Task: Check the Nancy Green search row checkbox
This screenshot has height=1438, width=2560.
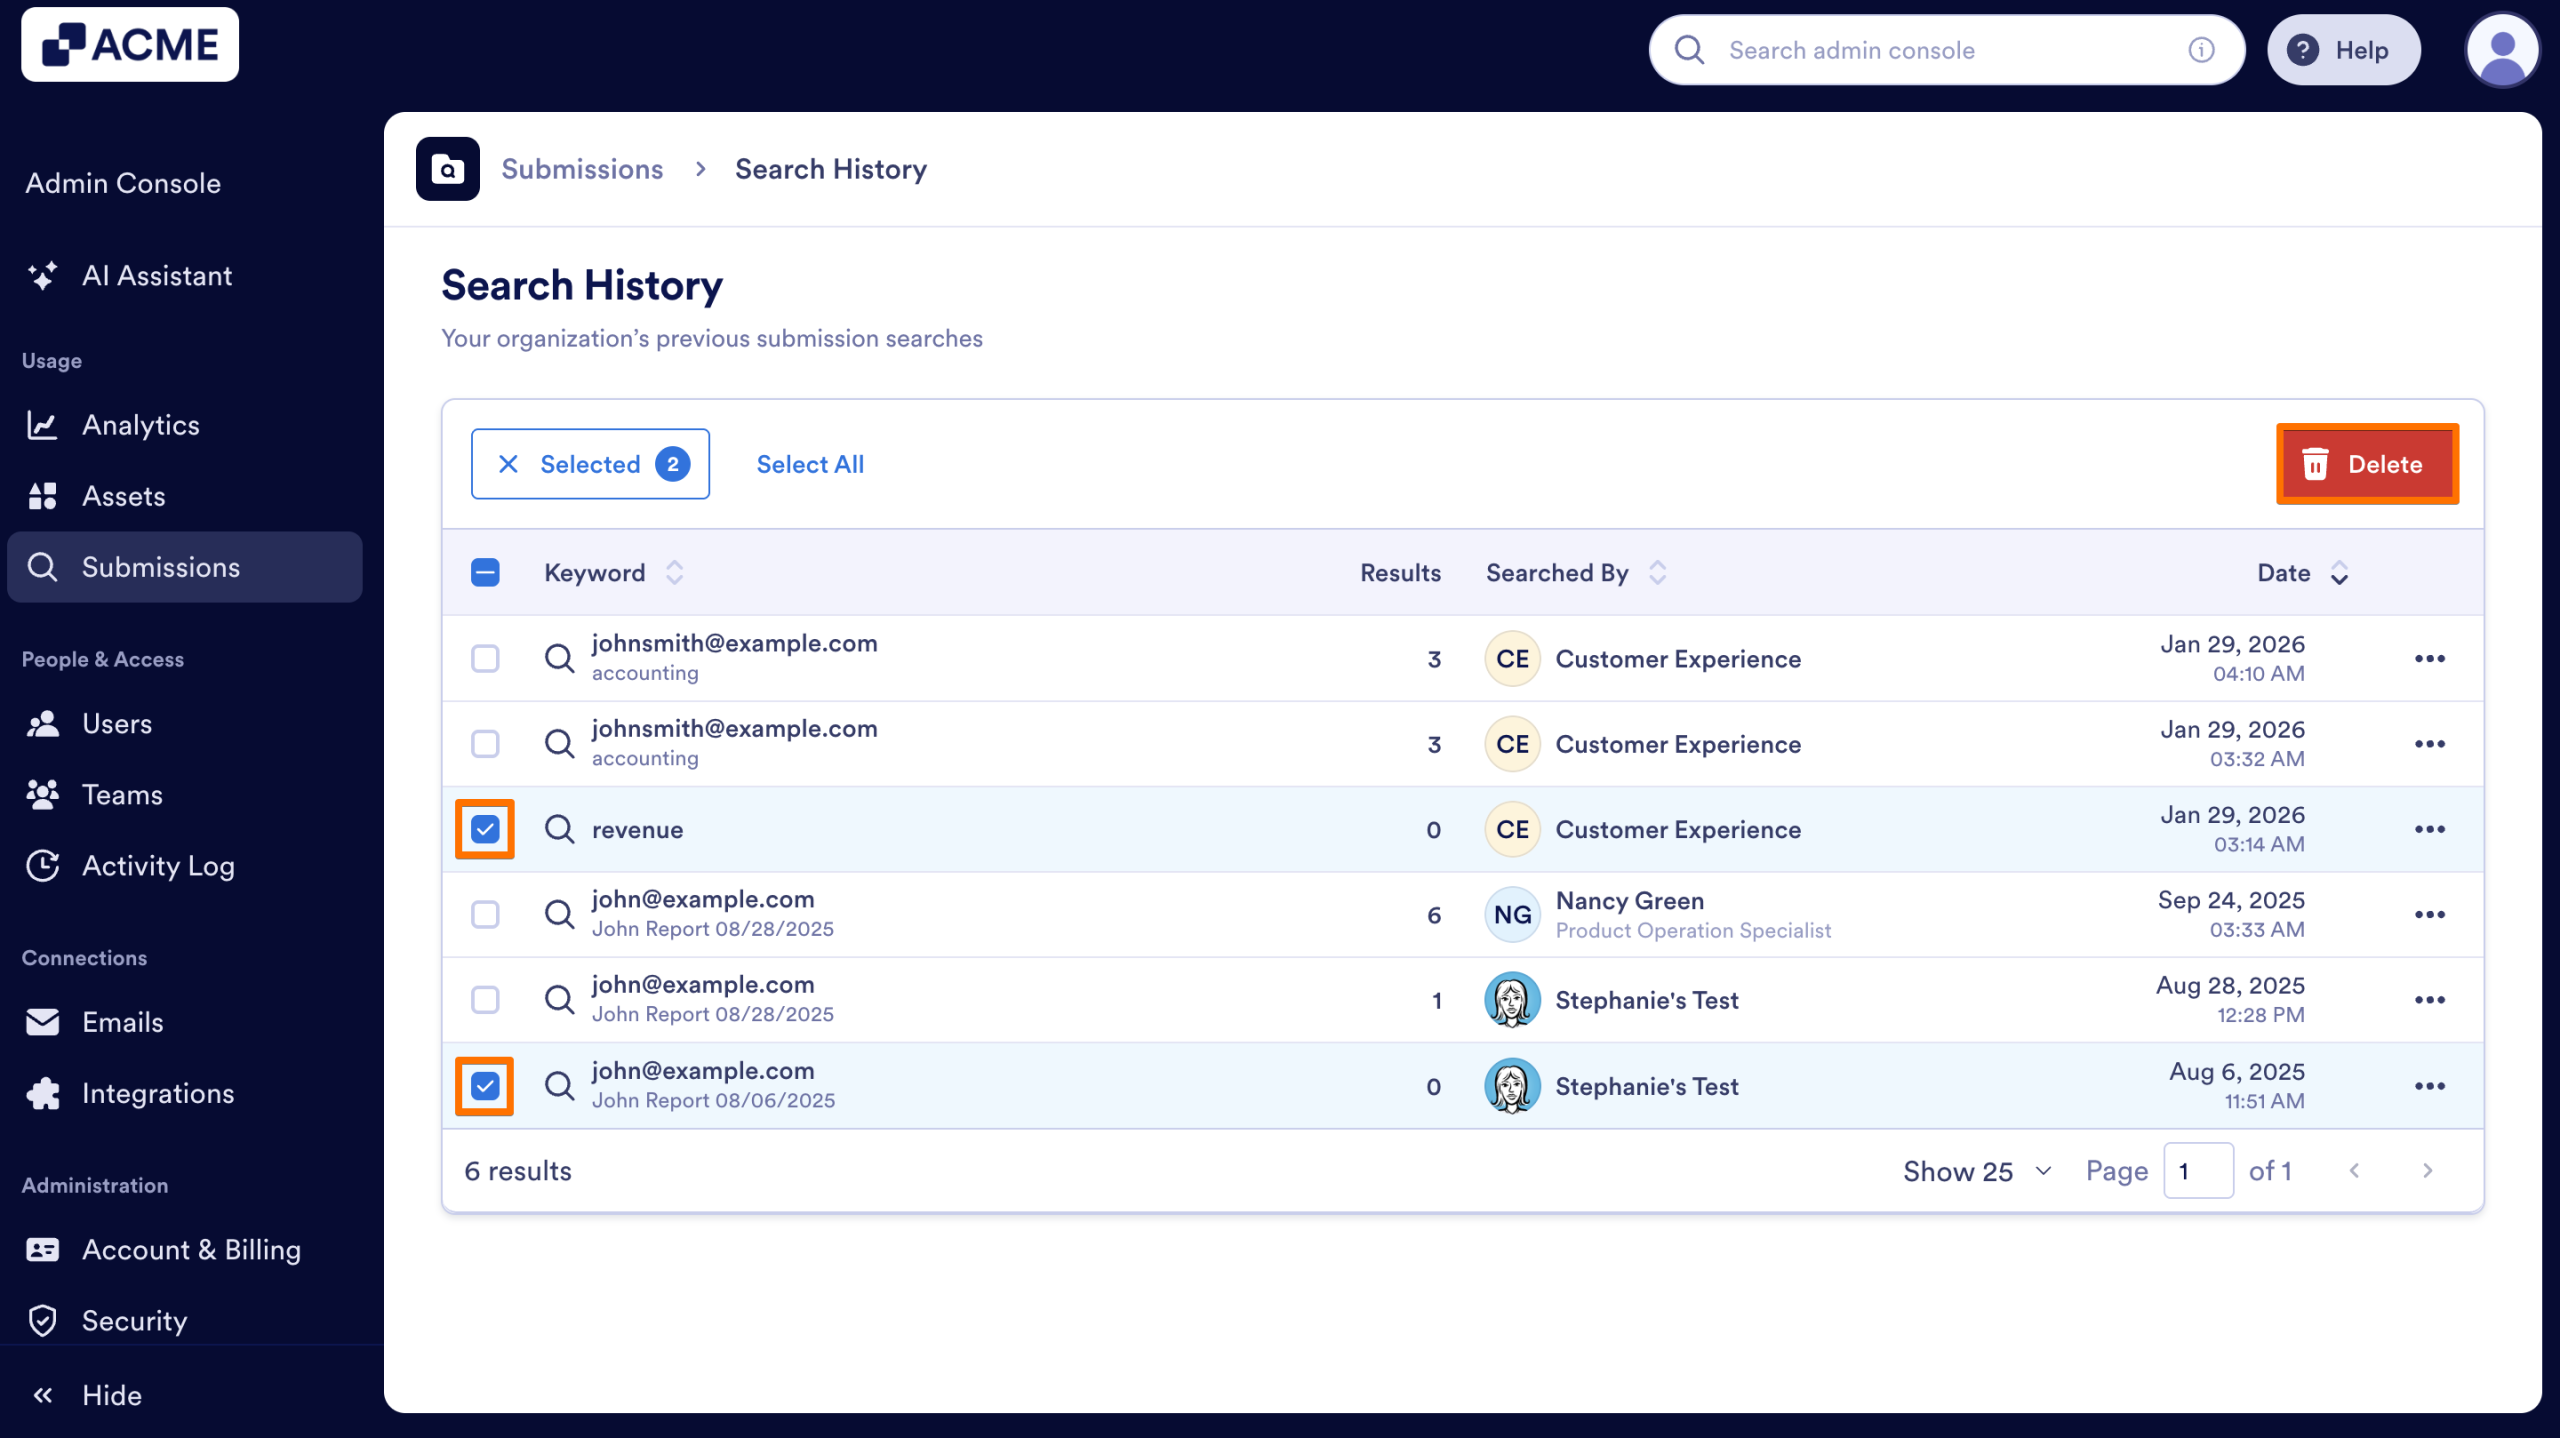Action: 486,914
